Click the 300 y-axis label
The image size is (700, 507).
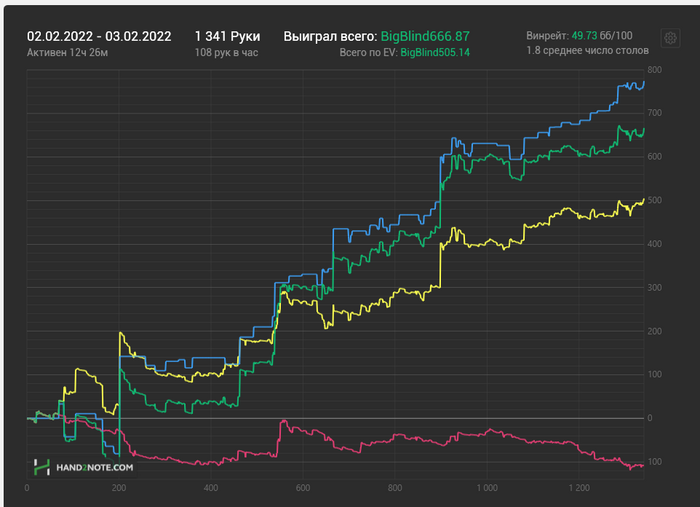click(x=654, y=288)
